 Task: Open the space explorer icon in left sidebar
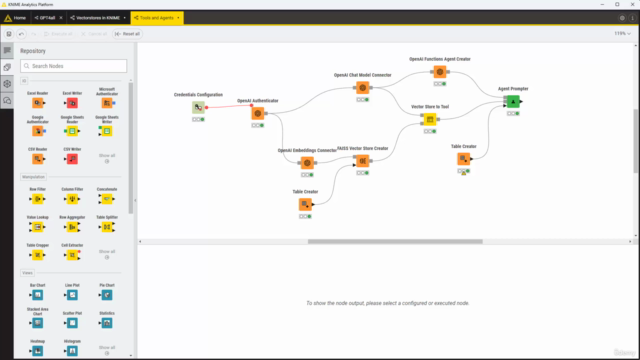(7, 84)
